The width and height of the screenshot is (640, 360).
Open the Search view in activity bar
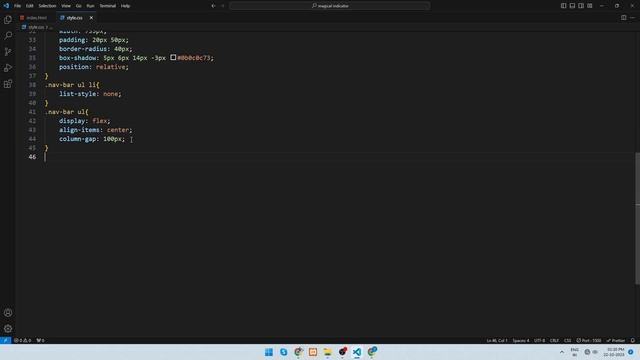coord(8,36)
